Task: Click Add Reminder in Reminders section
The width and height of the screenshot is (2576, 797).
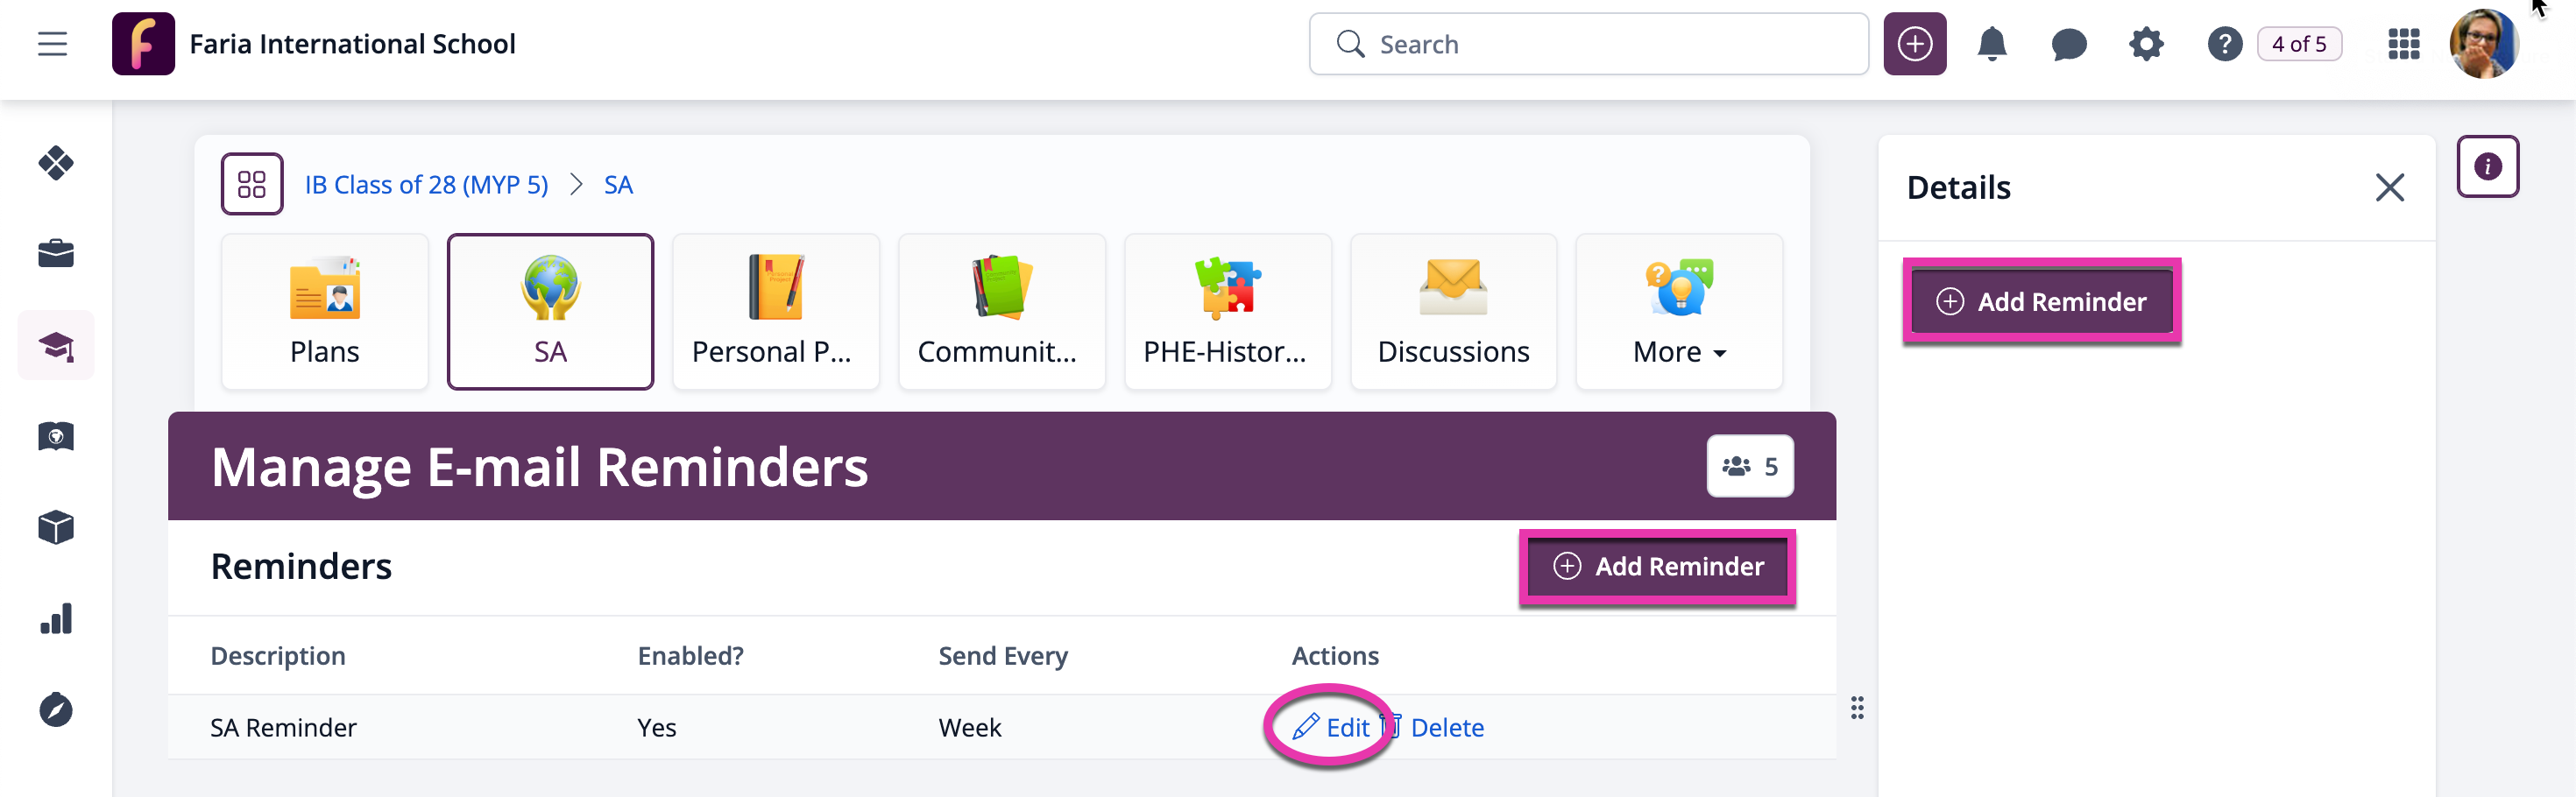Action: [x=1658, y=567]
